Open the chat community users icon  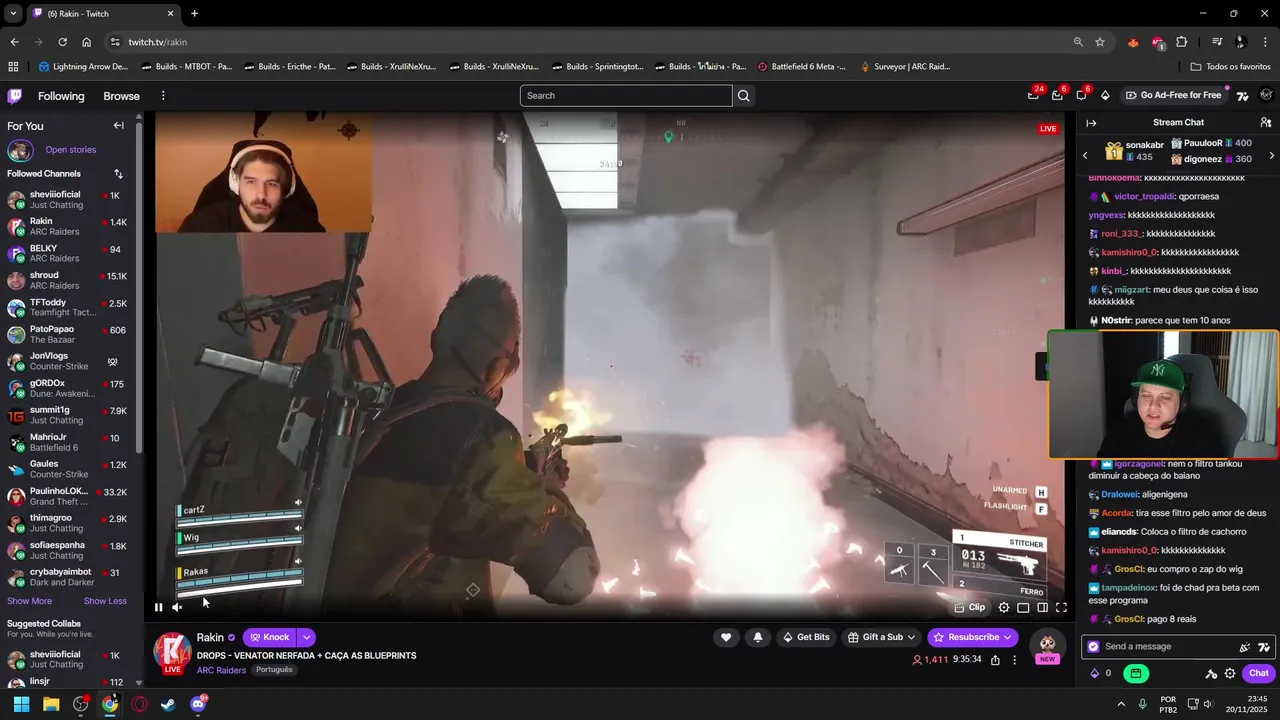[x=1265, y=123]
